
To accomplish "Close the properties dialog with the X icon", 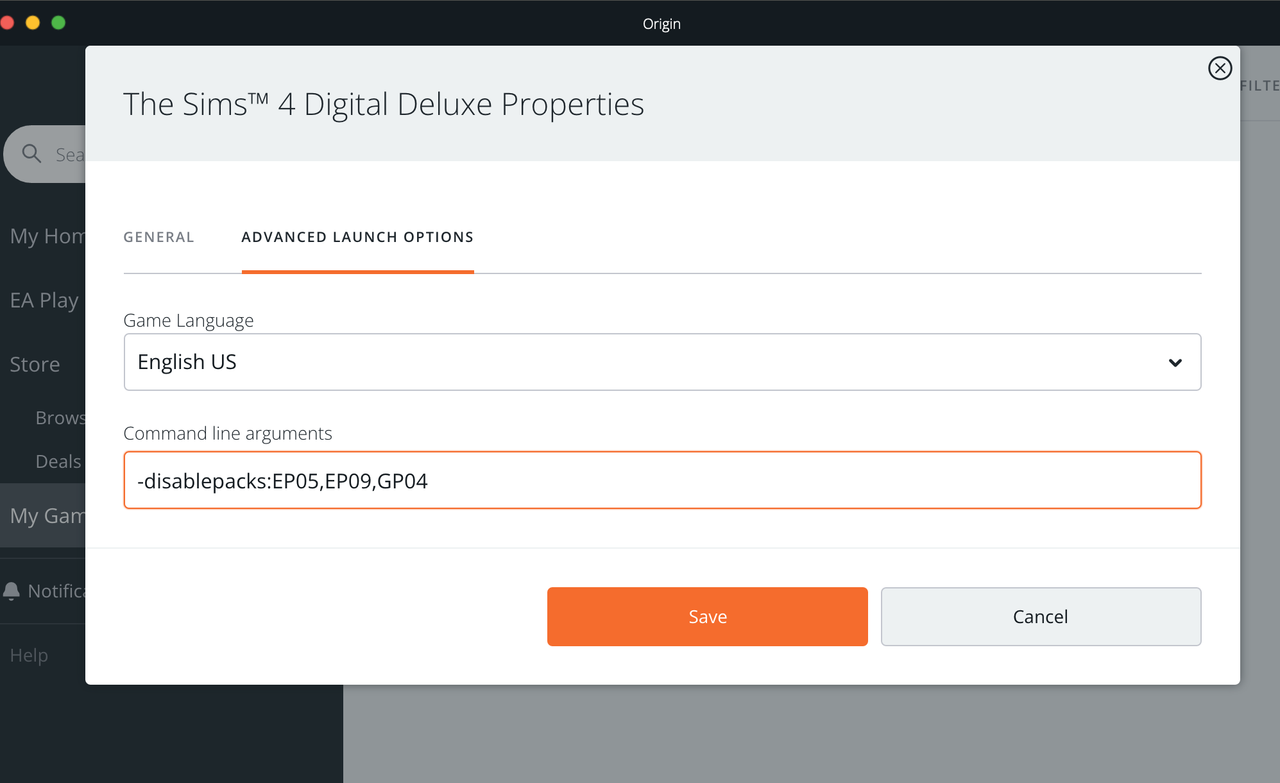I will pyautogui.click(x=1220, y=68).
